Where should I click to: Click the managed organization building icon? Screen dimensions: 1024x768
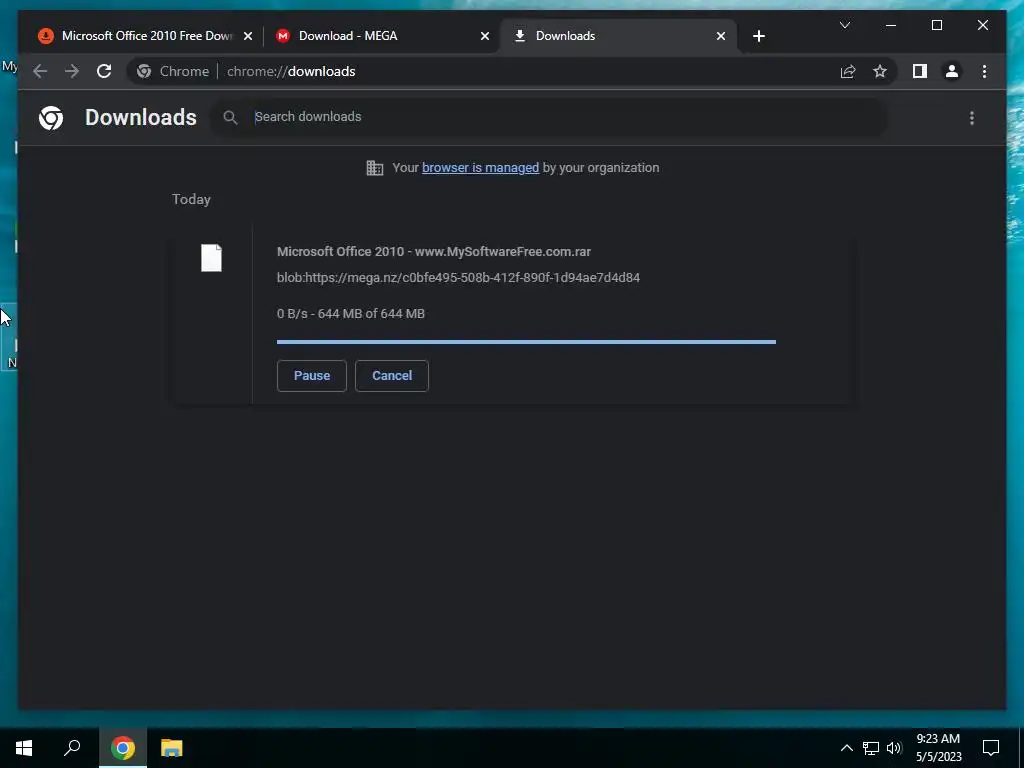tap(374, 168)
